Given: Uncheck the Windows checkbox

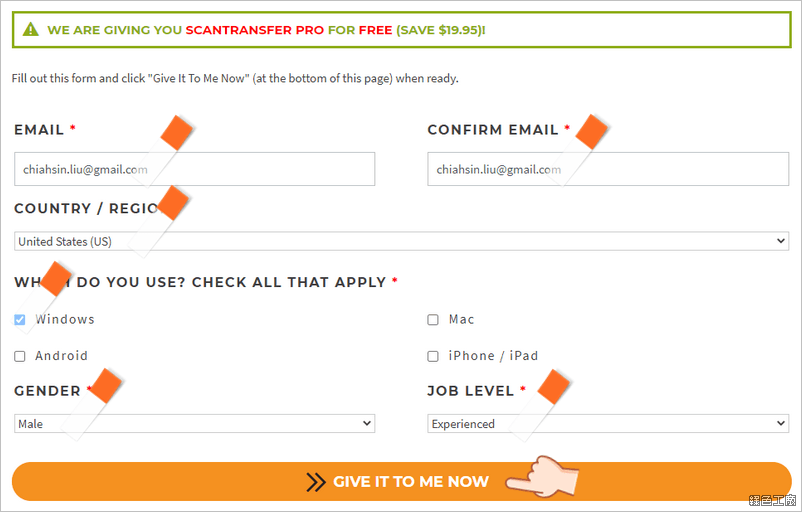Looking at the screenshot, I should pos(19,320).
